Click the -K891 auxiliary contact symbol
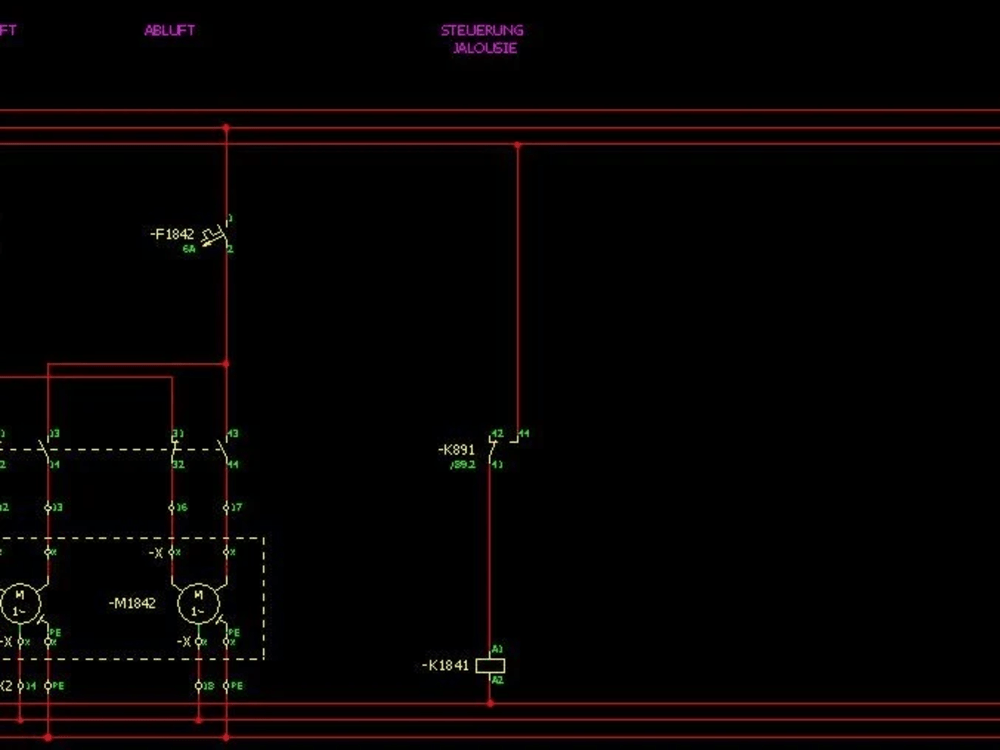Screen dimensions: 1000x750 493,450
